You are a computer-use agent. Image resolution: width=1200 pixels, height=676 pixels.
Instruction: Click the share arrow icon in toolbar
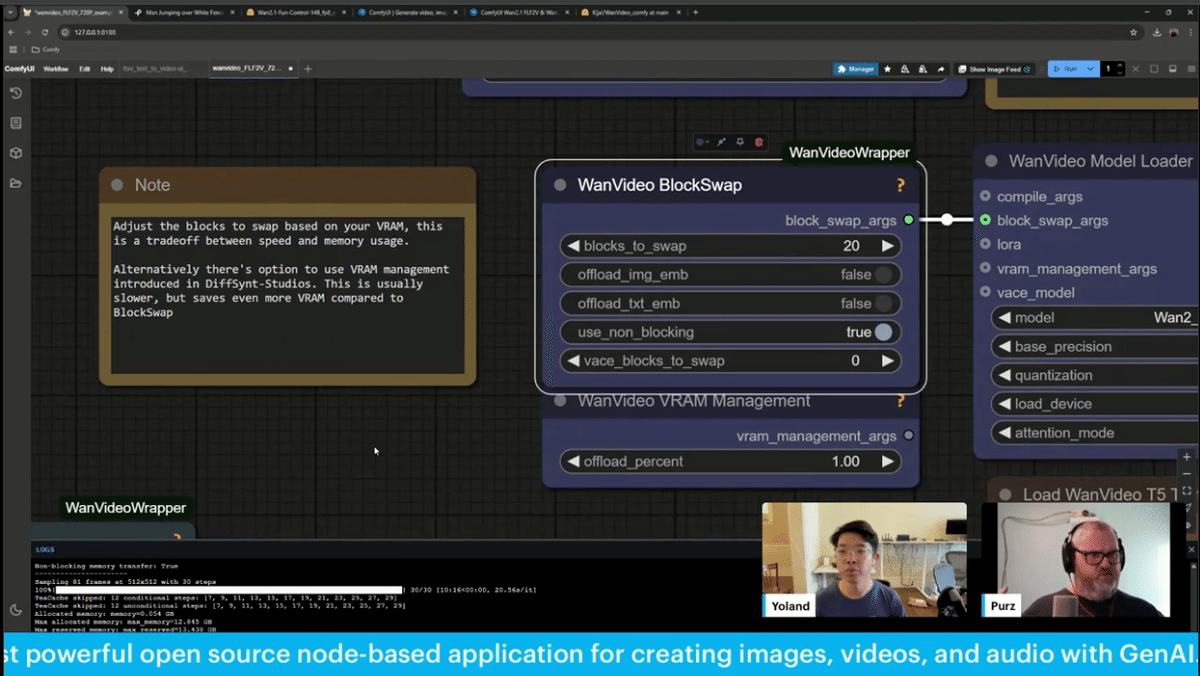pyautogui.click(x=940, y=69)
